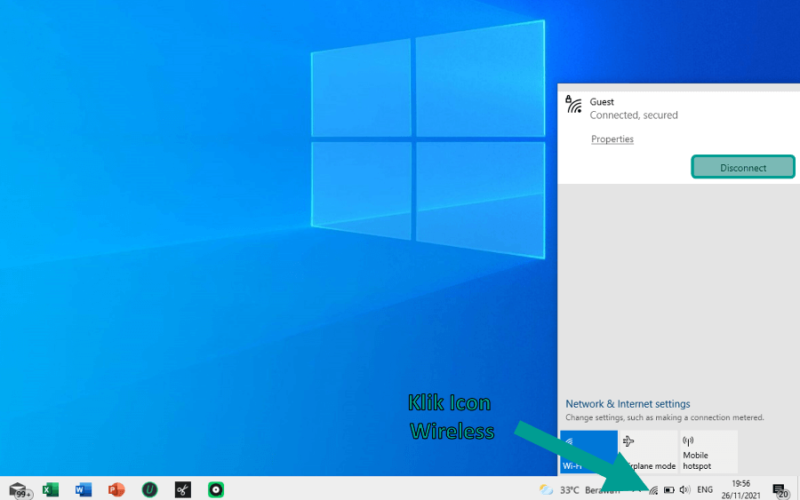Open the Action Center notification icon
The width and height of the screenshot is (800, 500).
coord(780,491)
